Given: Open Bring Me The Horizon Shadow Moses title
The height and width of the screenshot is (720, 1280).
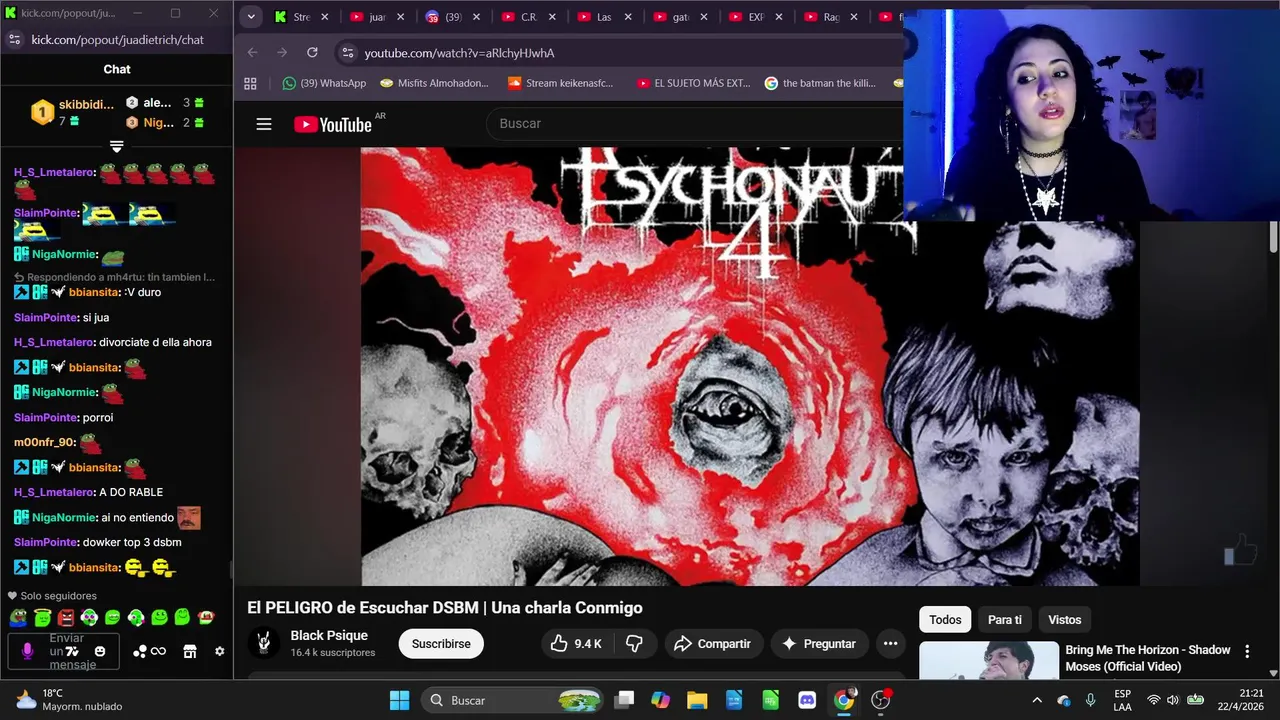Looking at the screenshot, I should (x=1148, y=658).
